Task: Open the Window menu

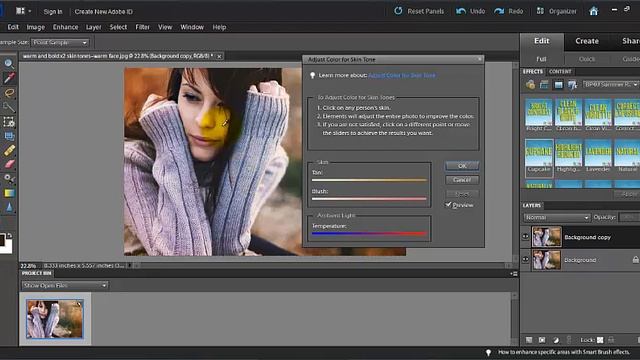Action: click(192, 27)
